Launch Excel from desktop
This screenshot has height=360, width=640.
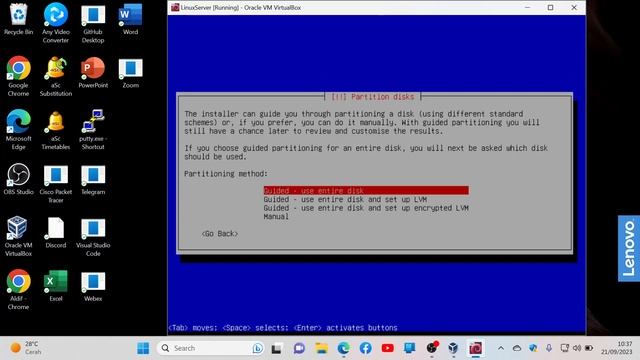(x=56, y=286)
